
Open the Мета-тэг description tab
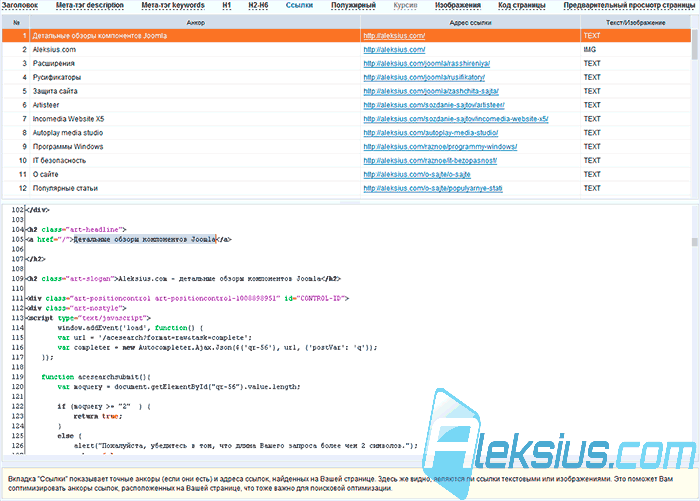pos(90,5)
